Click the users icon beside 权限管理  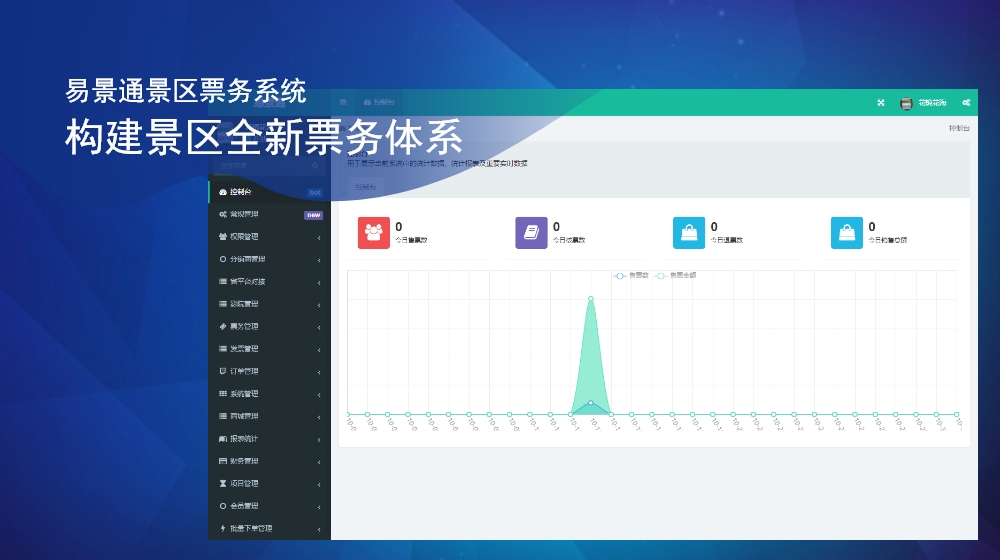(223, 237)
